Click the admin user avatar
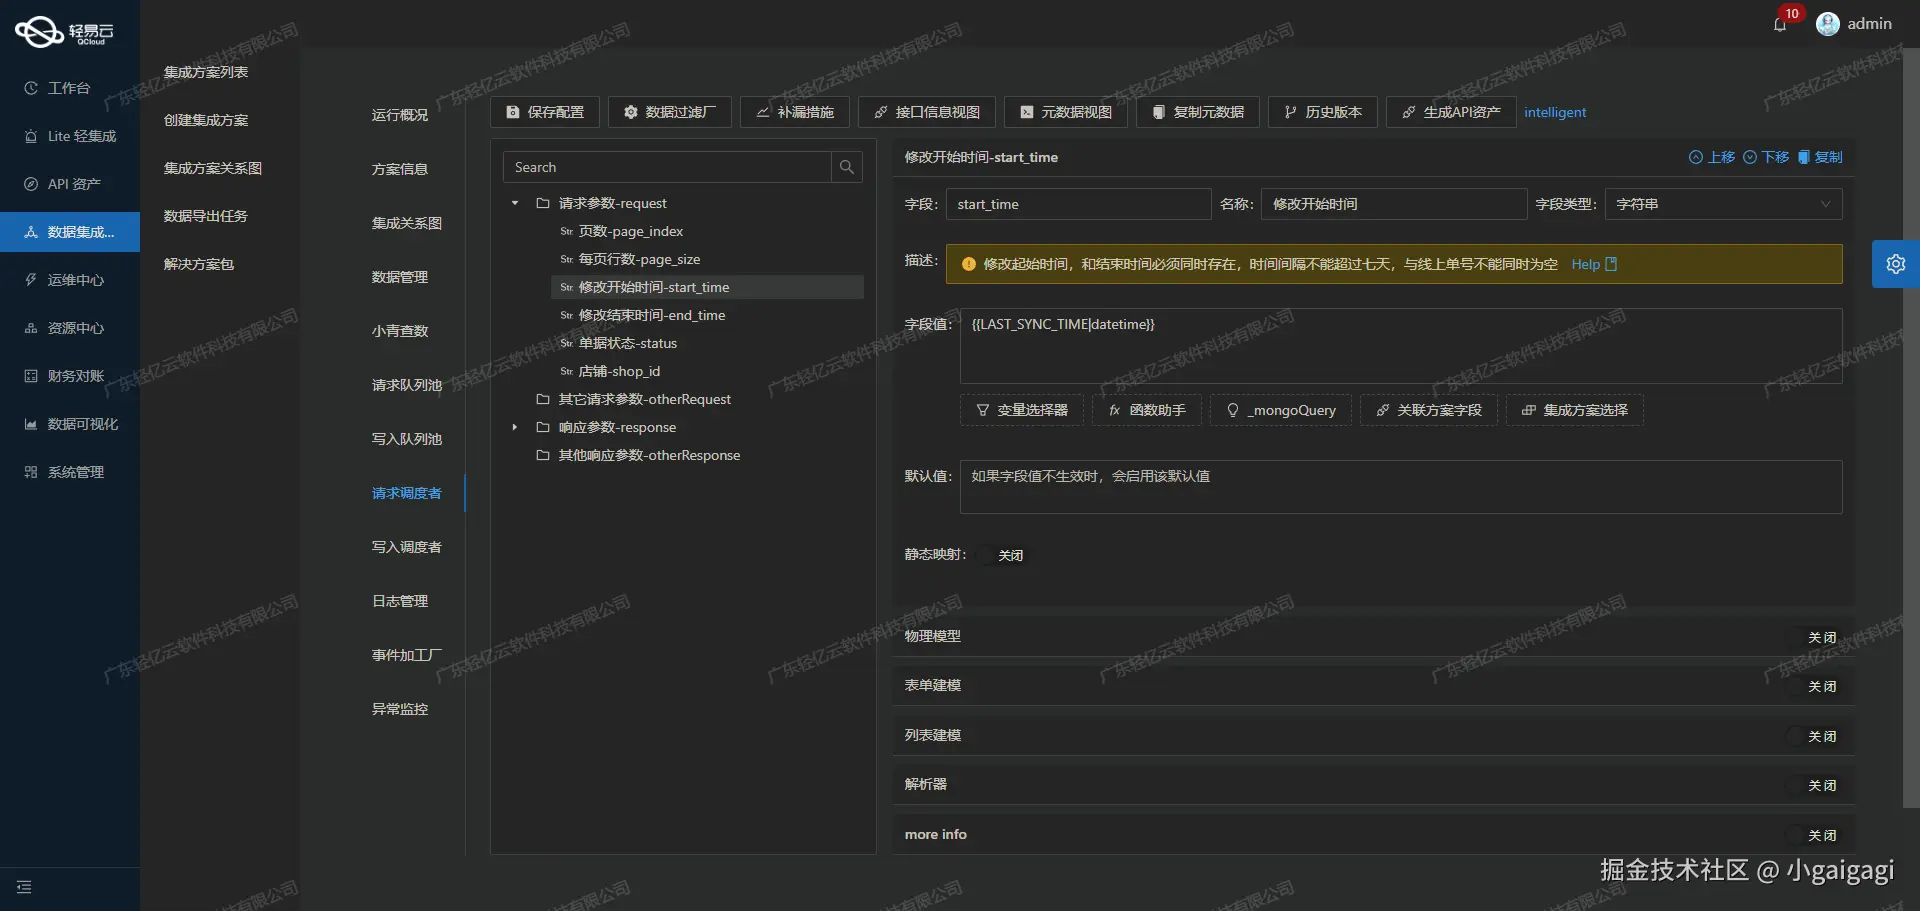This screenshot has height=911, width=1920. [x=1828, y=24]
